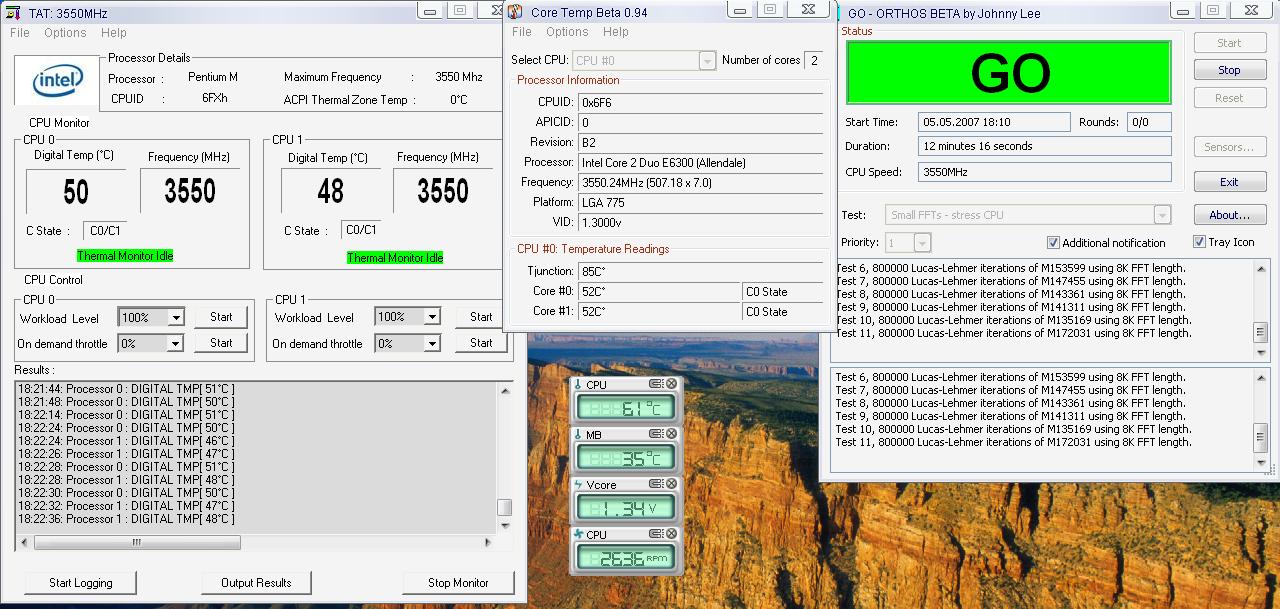Viewport: 1280px width, 609px height.
Task: Click Stop Monitor button
Action: click(458, 583)
